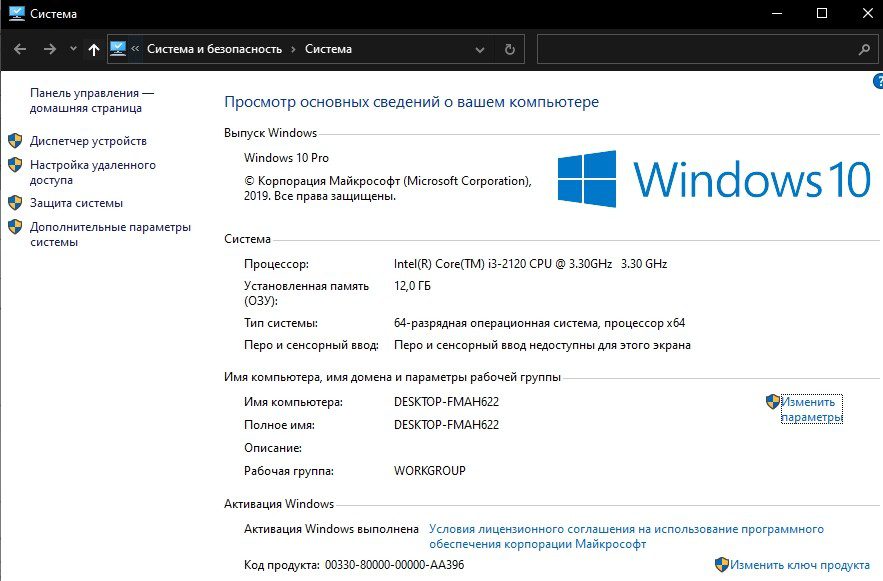Select the "Система" breadcrumb segment
Viewport: 883px width, 581px height.
[x=328, y=49]
